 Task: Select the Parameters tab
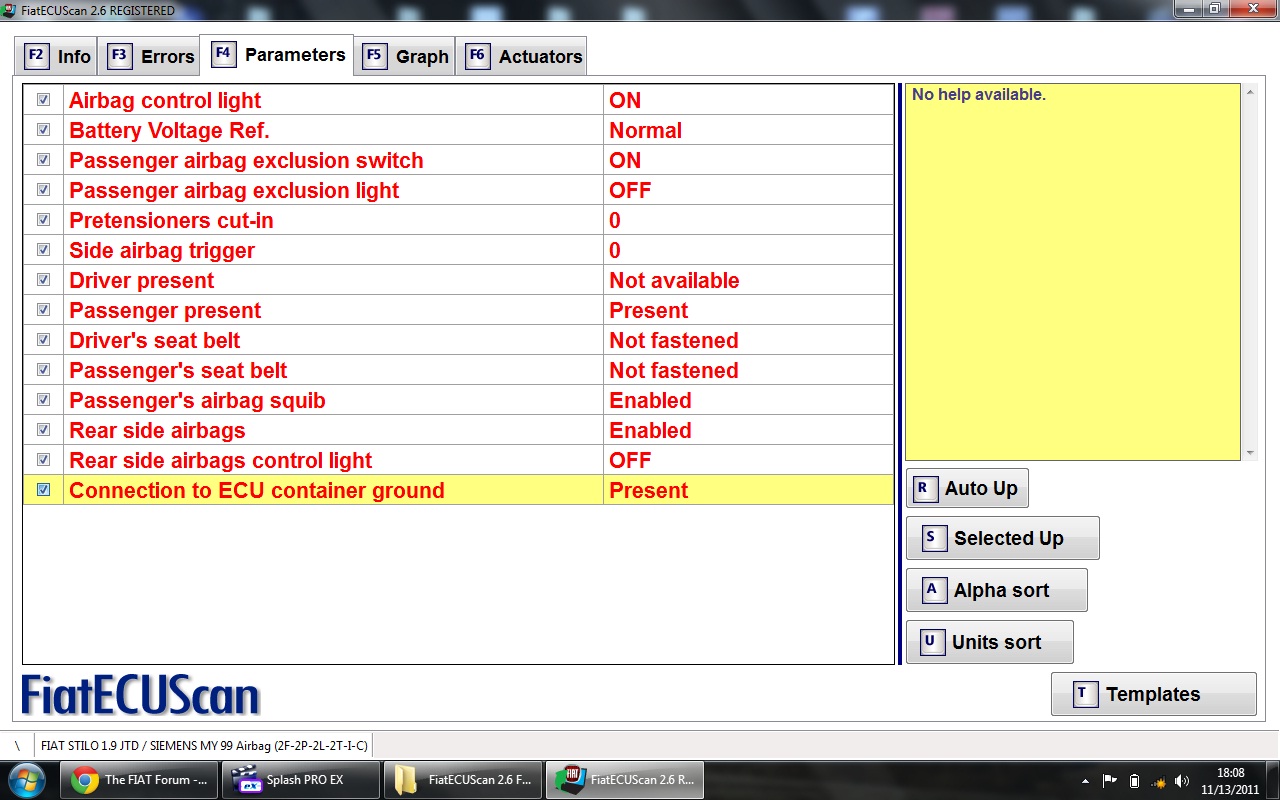click(279, 54)
